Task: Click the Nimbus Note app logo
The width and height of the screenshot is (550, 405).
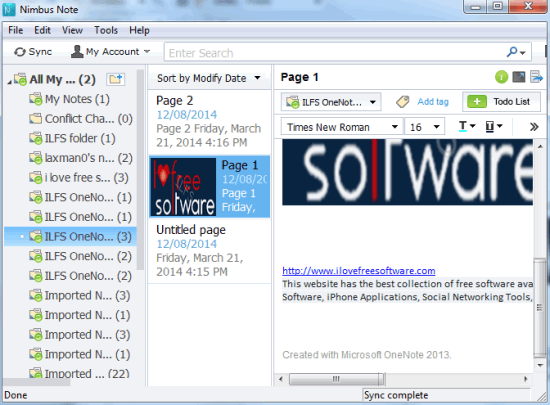Action: [x=9, y=9]
